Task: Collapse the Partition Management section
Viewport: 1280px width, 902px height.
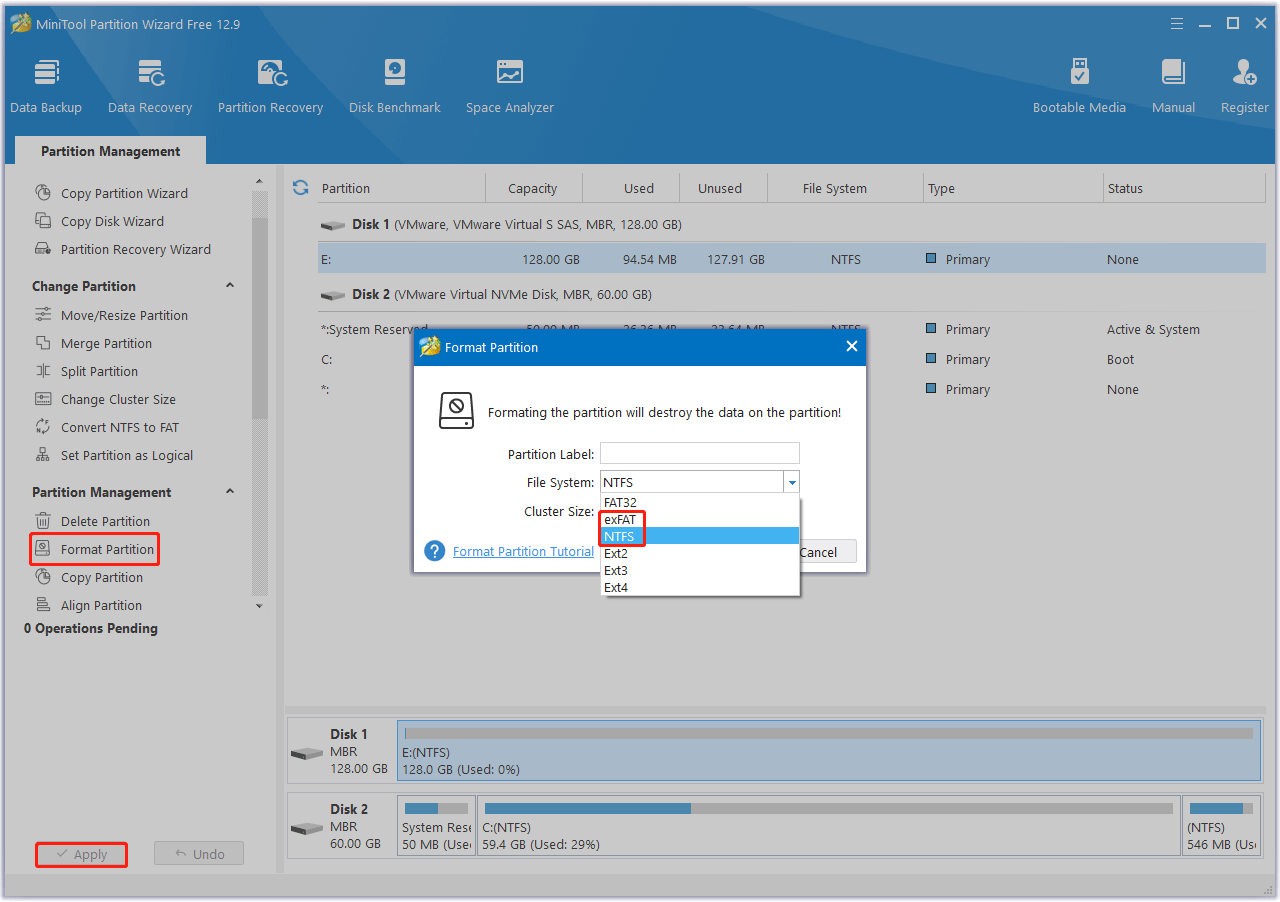Action: click(229, 491)
